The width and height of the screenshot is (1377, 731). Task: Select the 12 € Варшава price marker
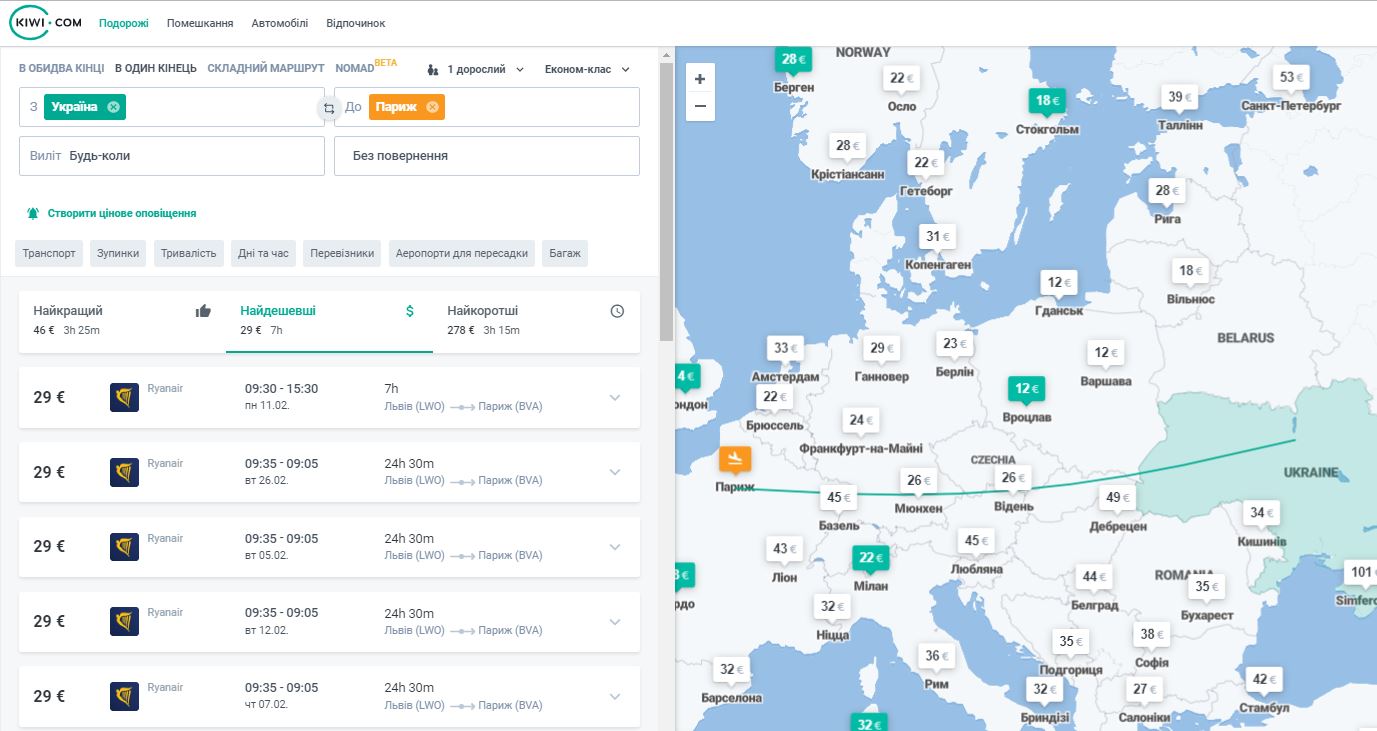tap(1106, 353)
